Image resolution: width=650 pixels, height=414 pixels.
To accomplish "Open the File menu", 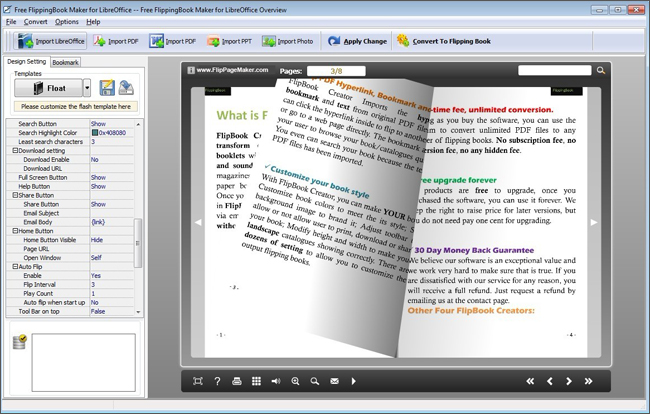I will (x=11, y=22).
